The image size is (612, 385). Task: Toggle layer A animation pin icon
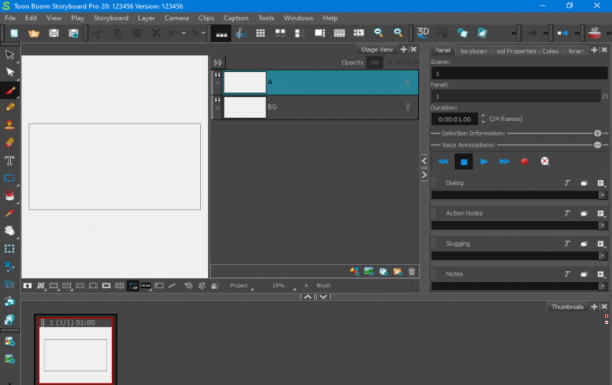(408, 82)
